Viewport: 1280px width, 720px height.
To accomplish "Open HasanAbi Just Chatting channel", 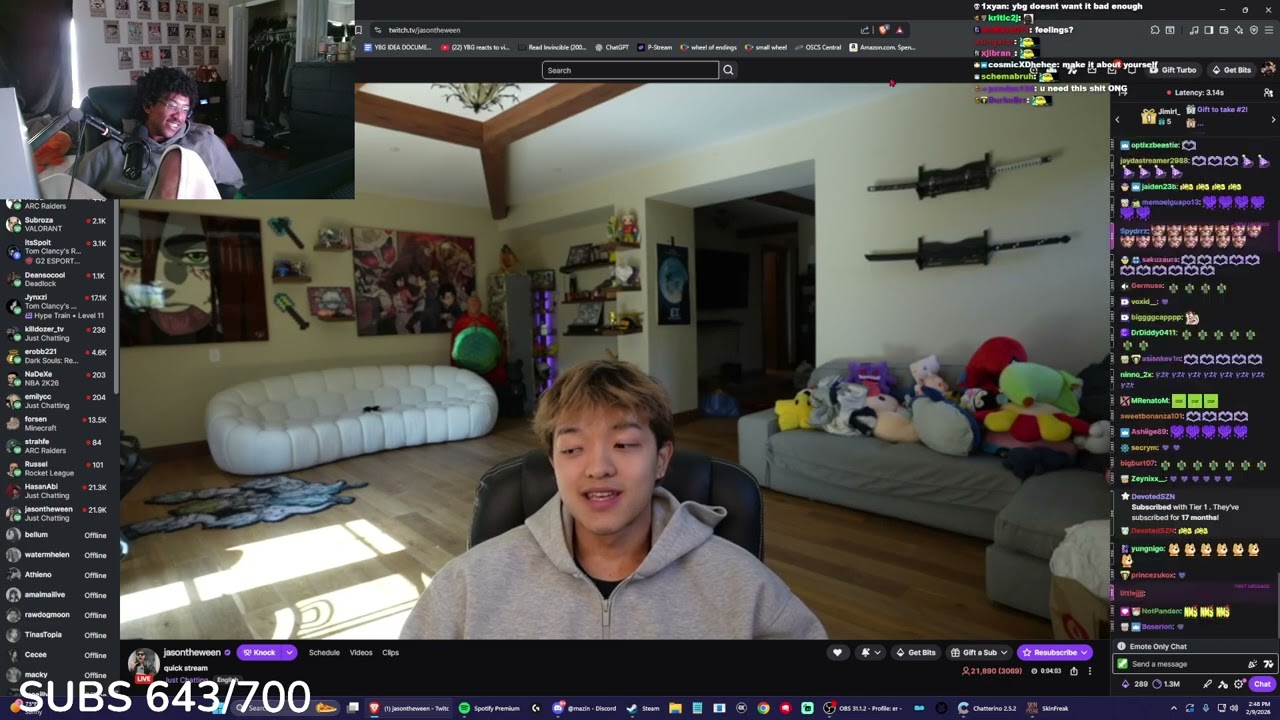I will pyautogui.click(x=59, y=491).
